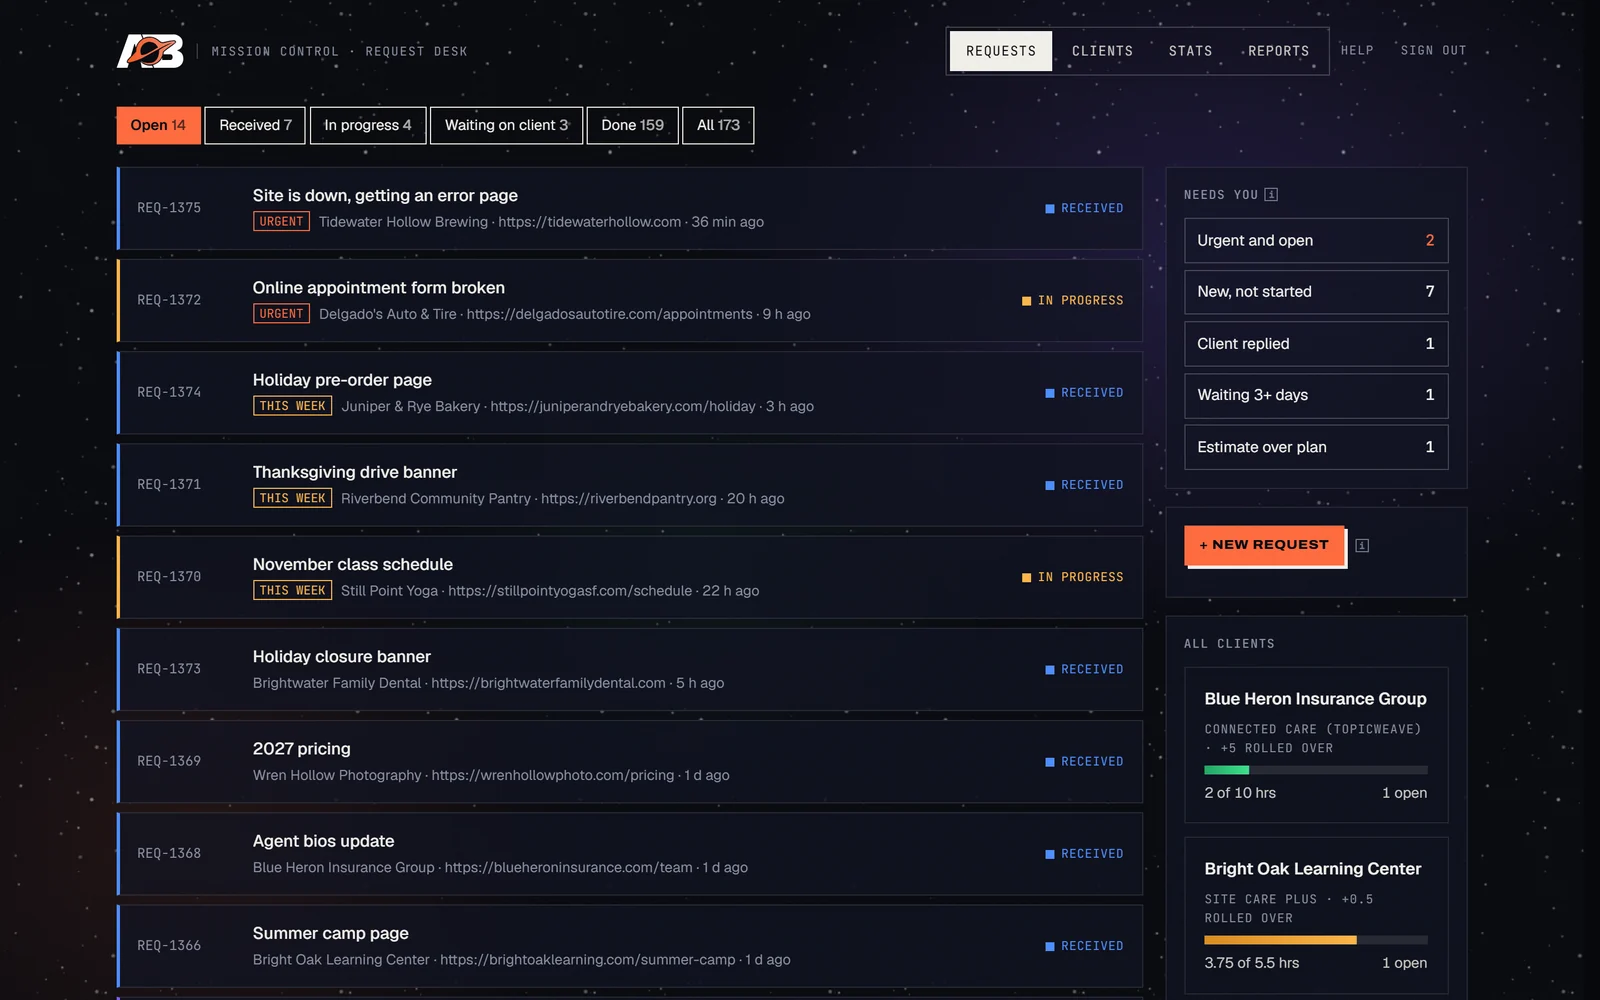Open request Site is down, getting an error page
The width and height of the screenshot is (1600, 1000).
click(630, 208)
